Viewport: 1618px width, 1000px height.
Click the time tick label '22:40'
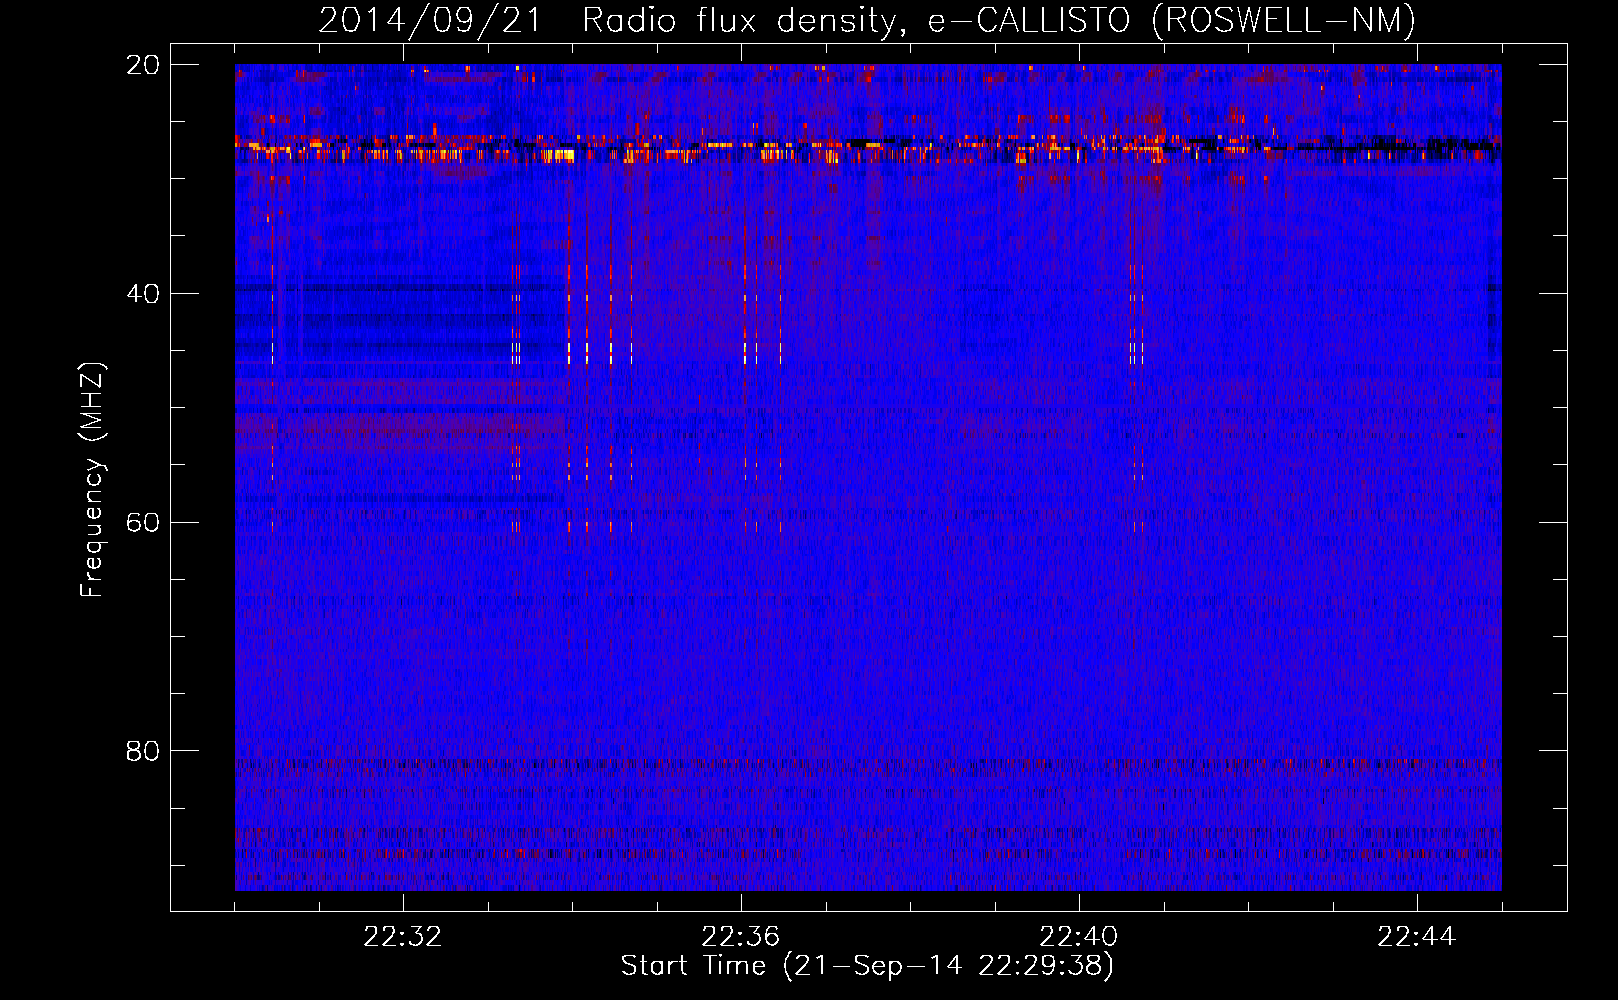(1079, 937)
